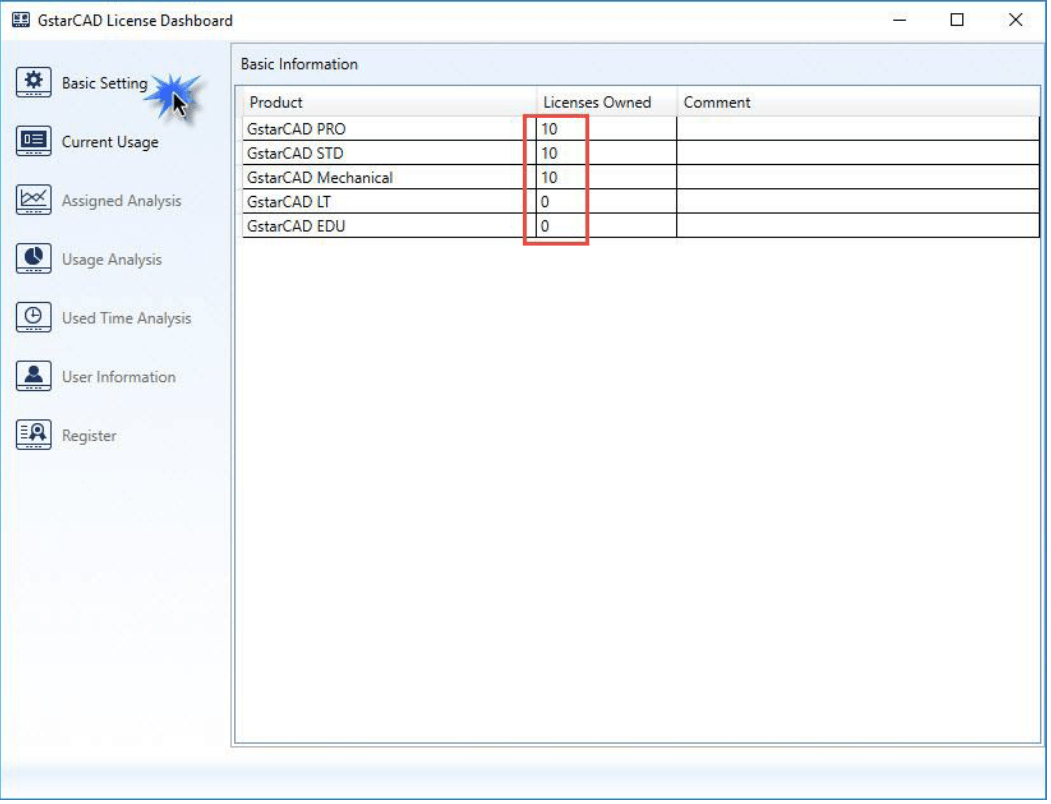Click licenses owned value for GstarCAD PRO

[607, 129]
